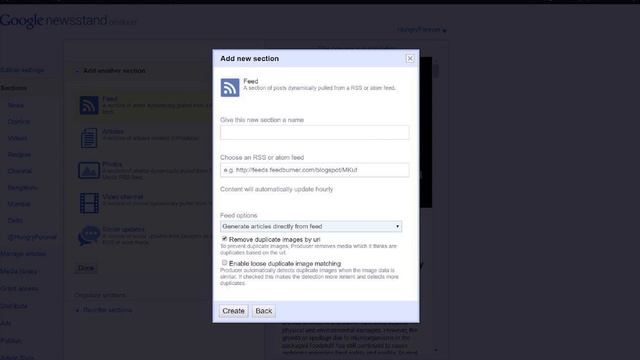This screenshot has width=640, height=360.
Task: Open the News section in sidebar
Action: (x=16, y=105)
